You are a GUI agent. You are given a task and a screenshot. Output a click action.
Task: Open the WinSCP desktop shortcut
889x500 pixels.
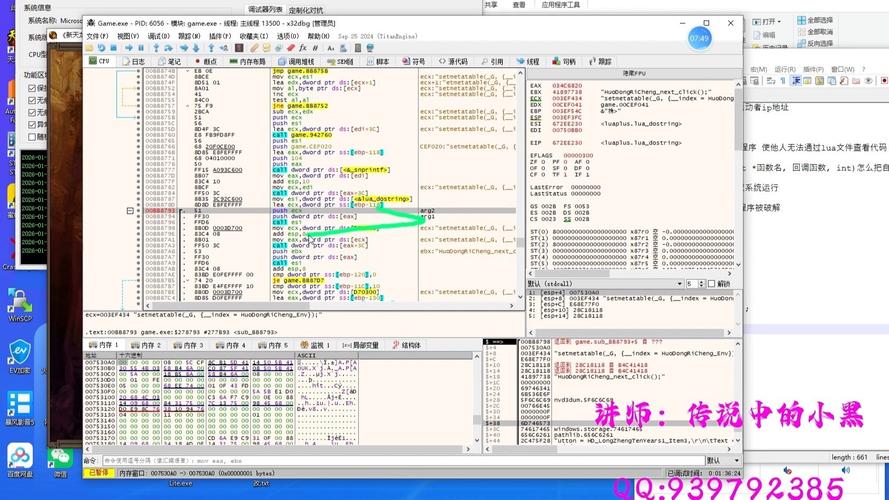click(20, 302)
